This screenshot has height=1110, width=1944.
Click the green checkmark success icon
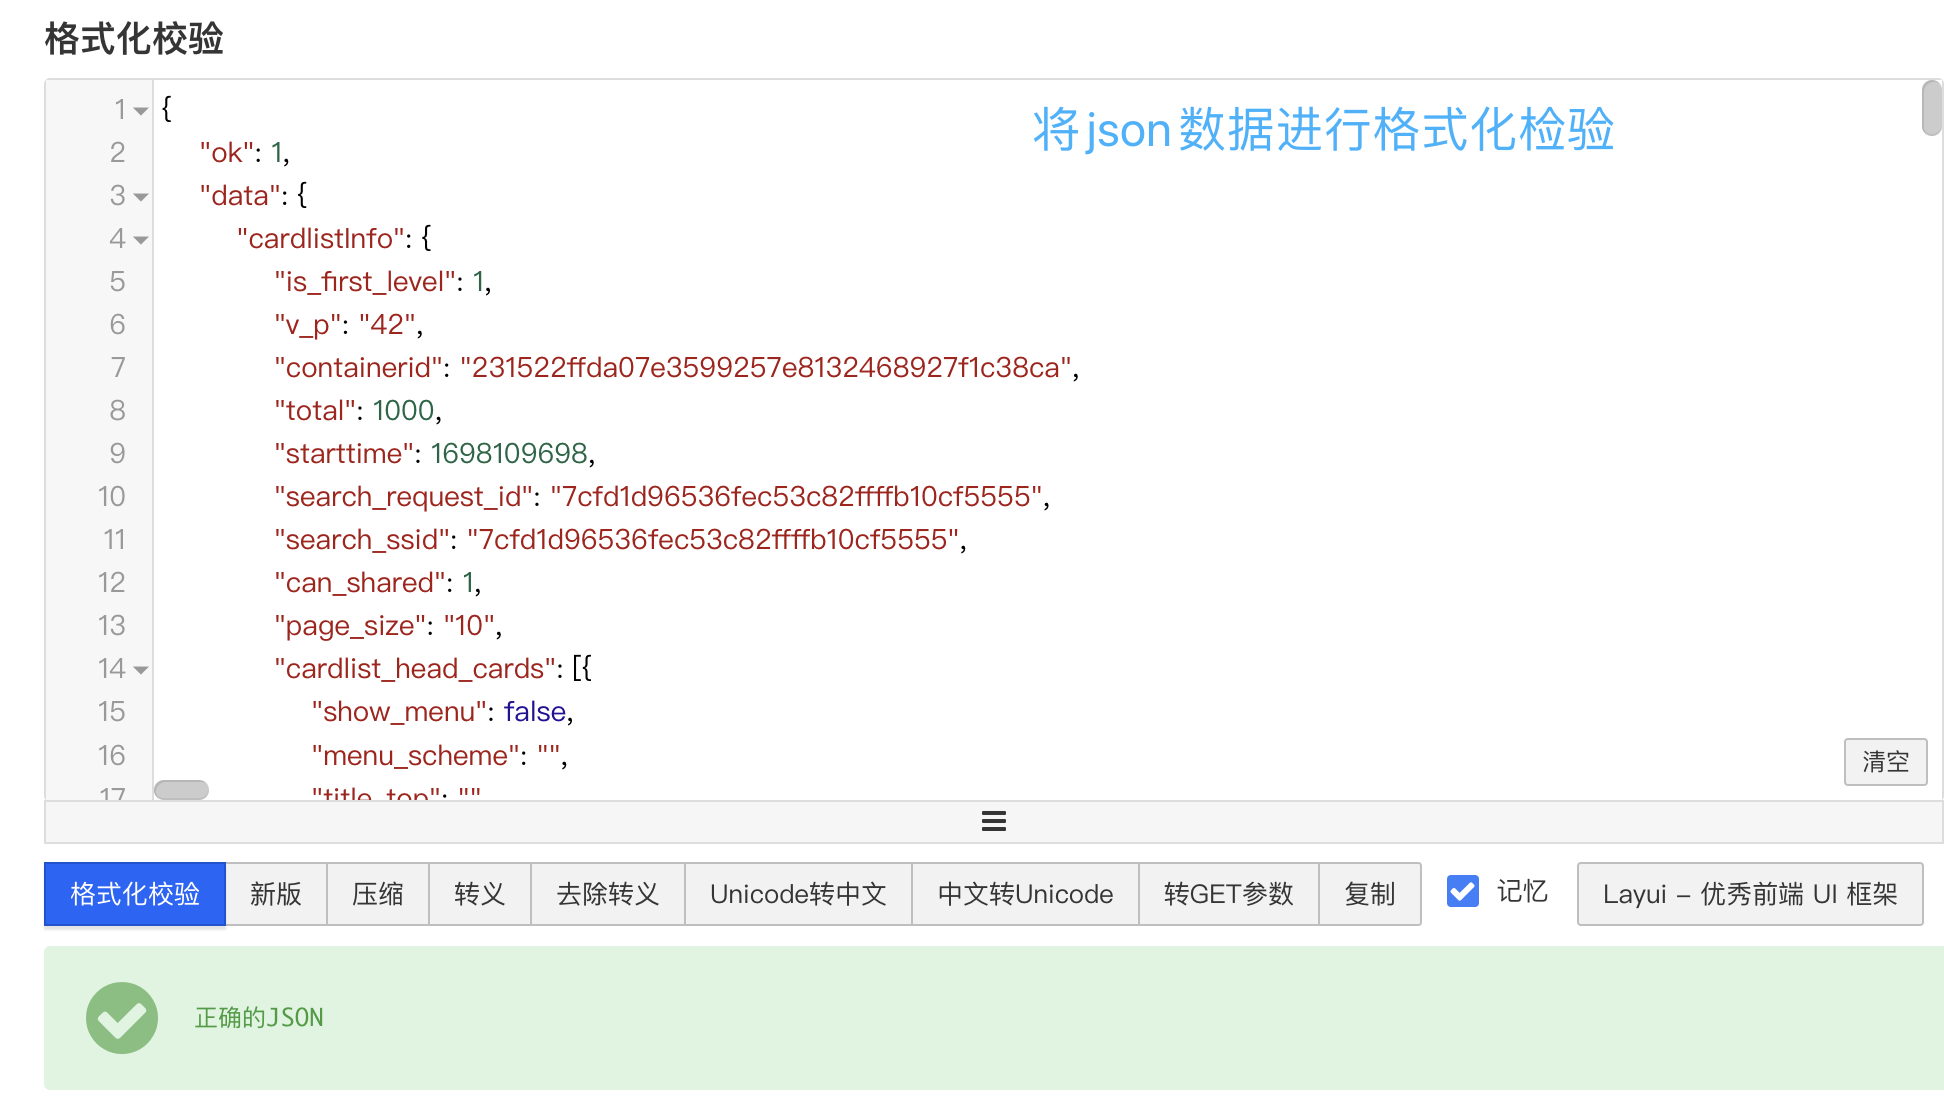coord(122,1017)
